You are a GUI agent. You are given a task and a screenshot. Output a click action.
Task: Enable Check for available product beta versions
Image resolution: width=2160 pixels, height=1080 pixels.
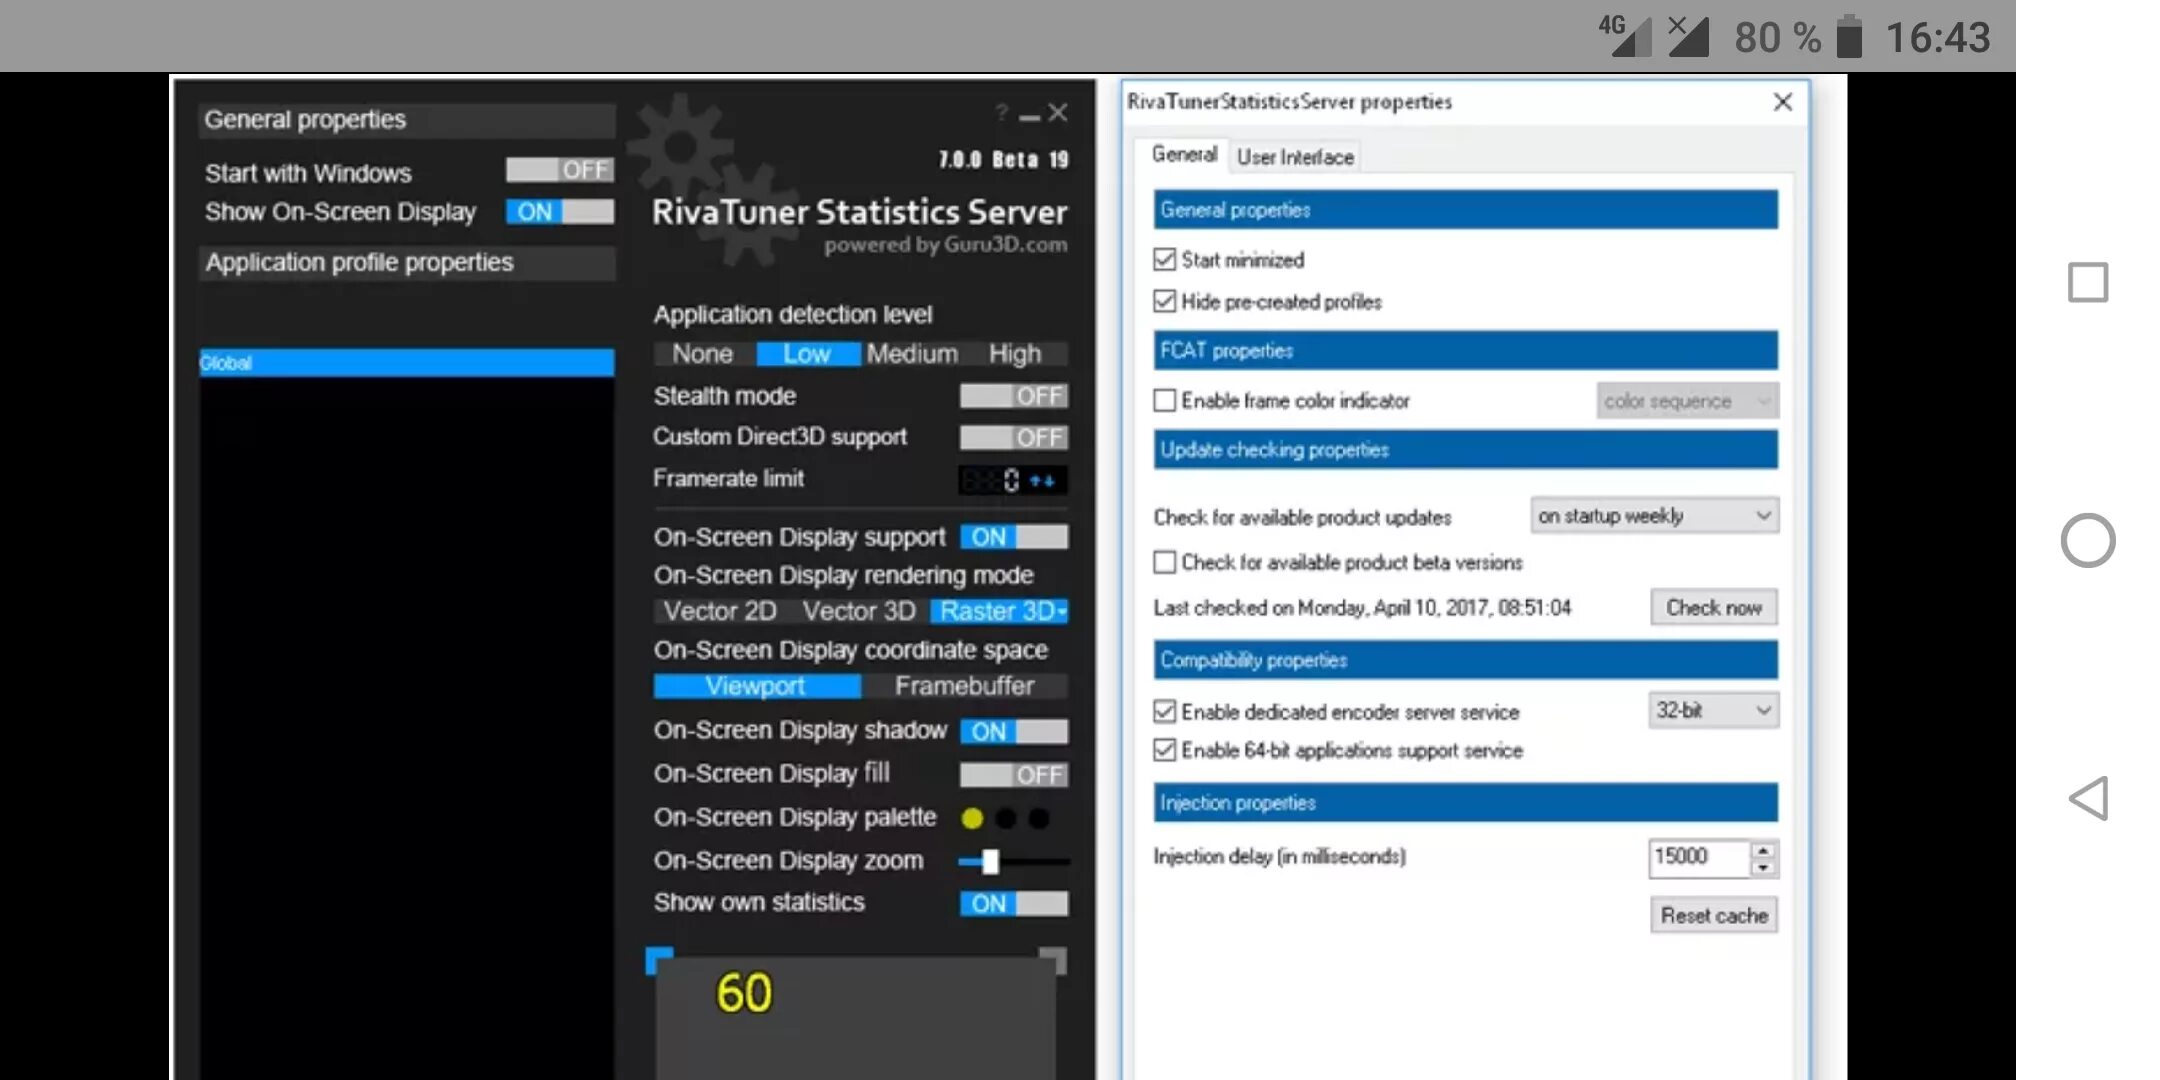(1163, 562)
